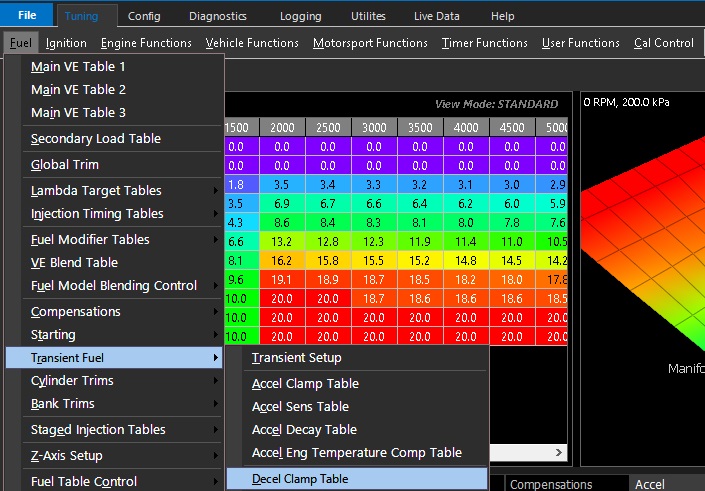The image size is (705, 491).
Task: Open the User Functions menu
Action: pyautogui.click(x=580, y=43)
